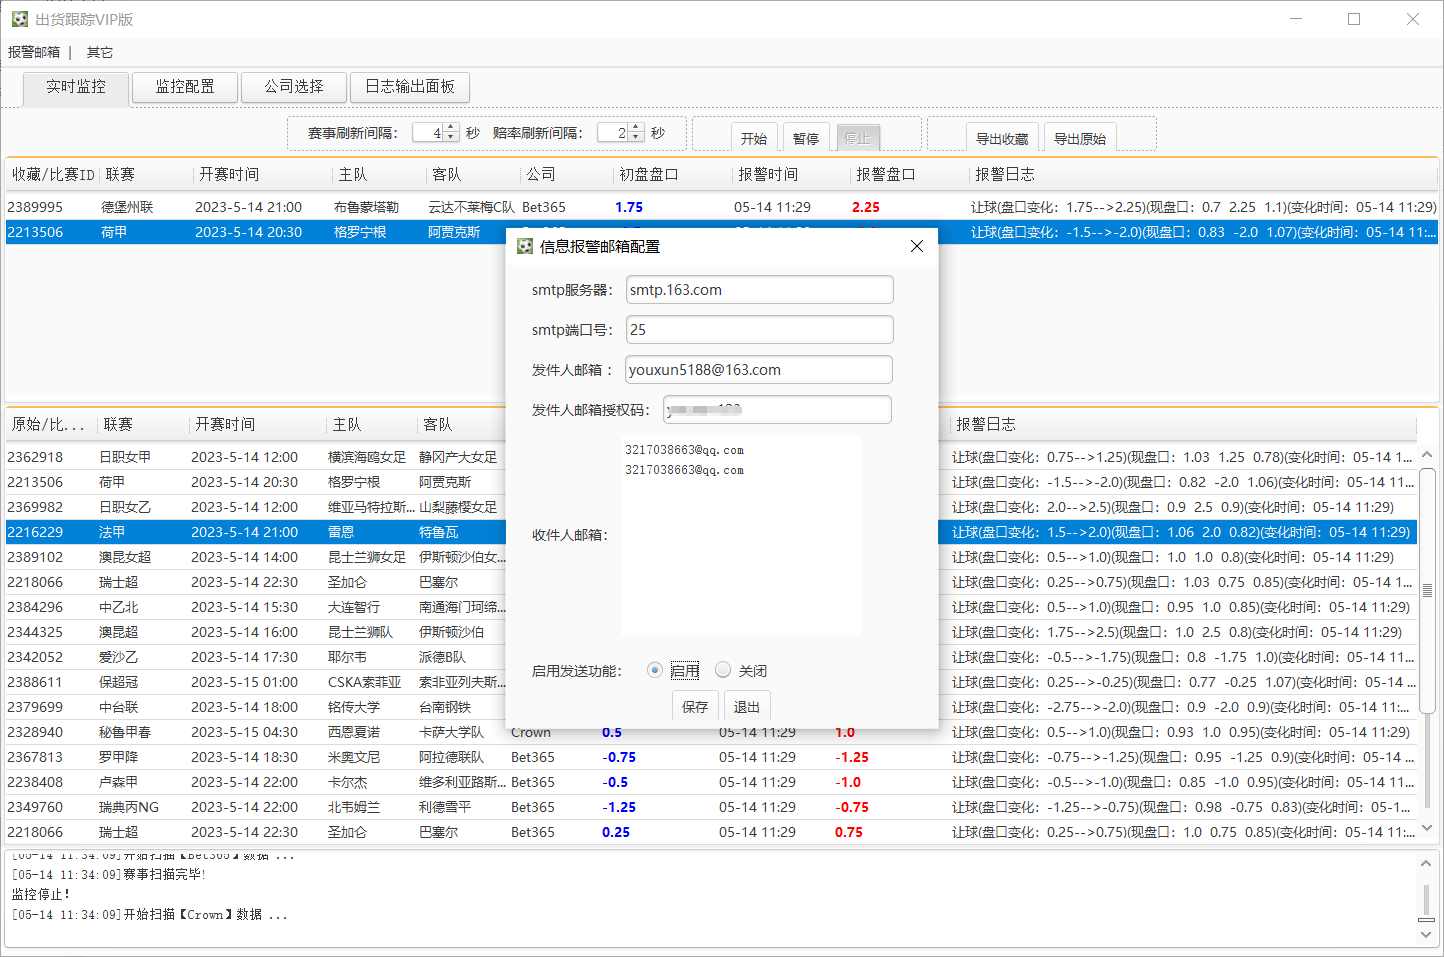Decrease the 赔率刷新间隔 stepper value

coord(636,137)
